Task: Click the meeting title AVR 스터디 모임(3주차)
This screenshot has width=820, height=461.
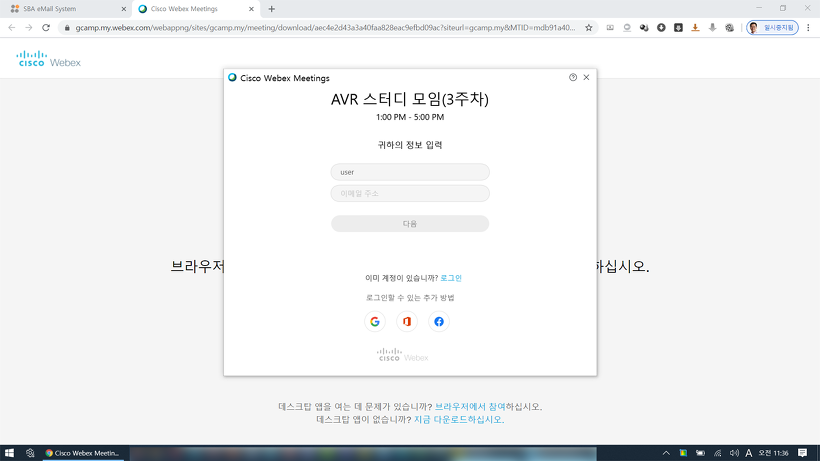Action: [x=410, y=99]
